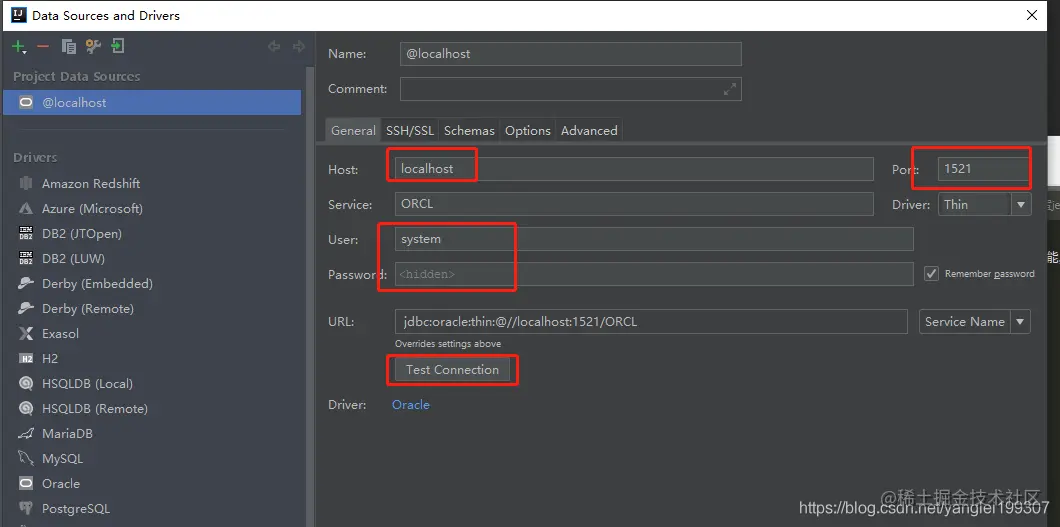This screenshot has height=527, width=1060.
Task: Click the Name input field
Action: [571, 53]
